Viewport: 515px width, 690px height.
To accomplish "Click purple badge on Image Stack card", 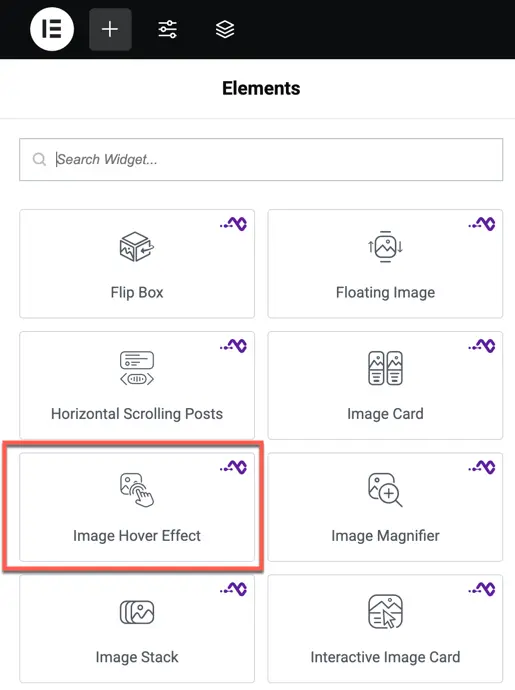I will [x=234, y=589].
